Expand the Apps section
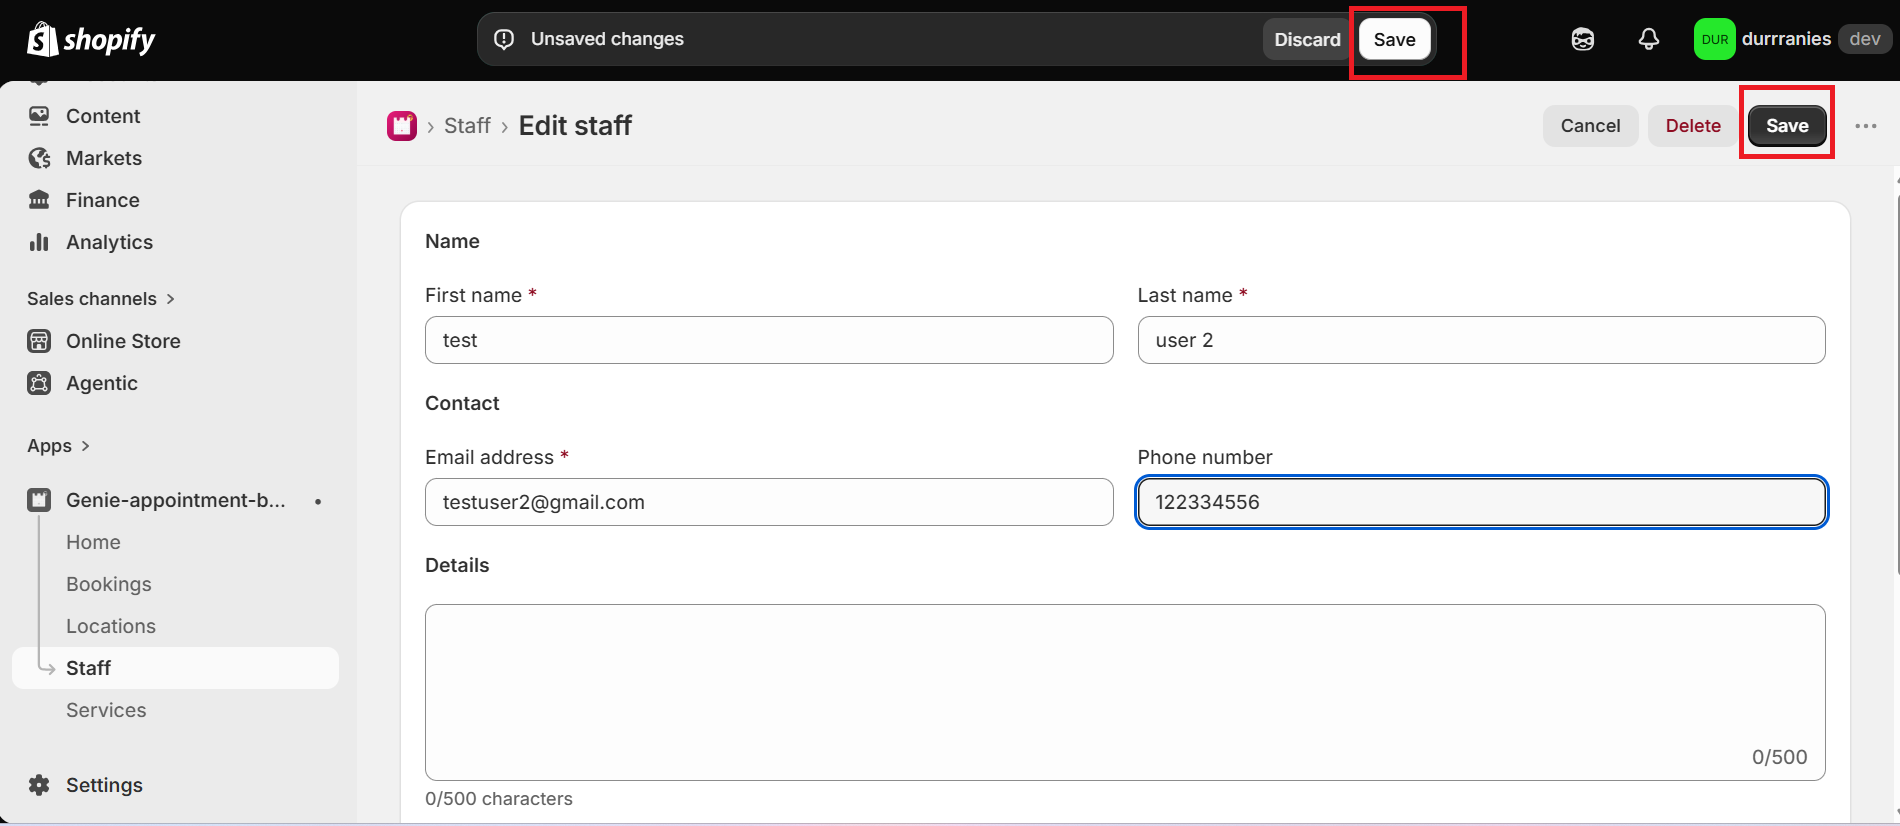The height and width of the screenshot is (826, 1900). [x=59, y=446]
